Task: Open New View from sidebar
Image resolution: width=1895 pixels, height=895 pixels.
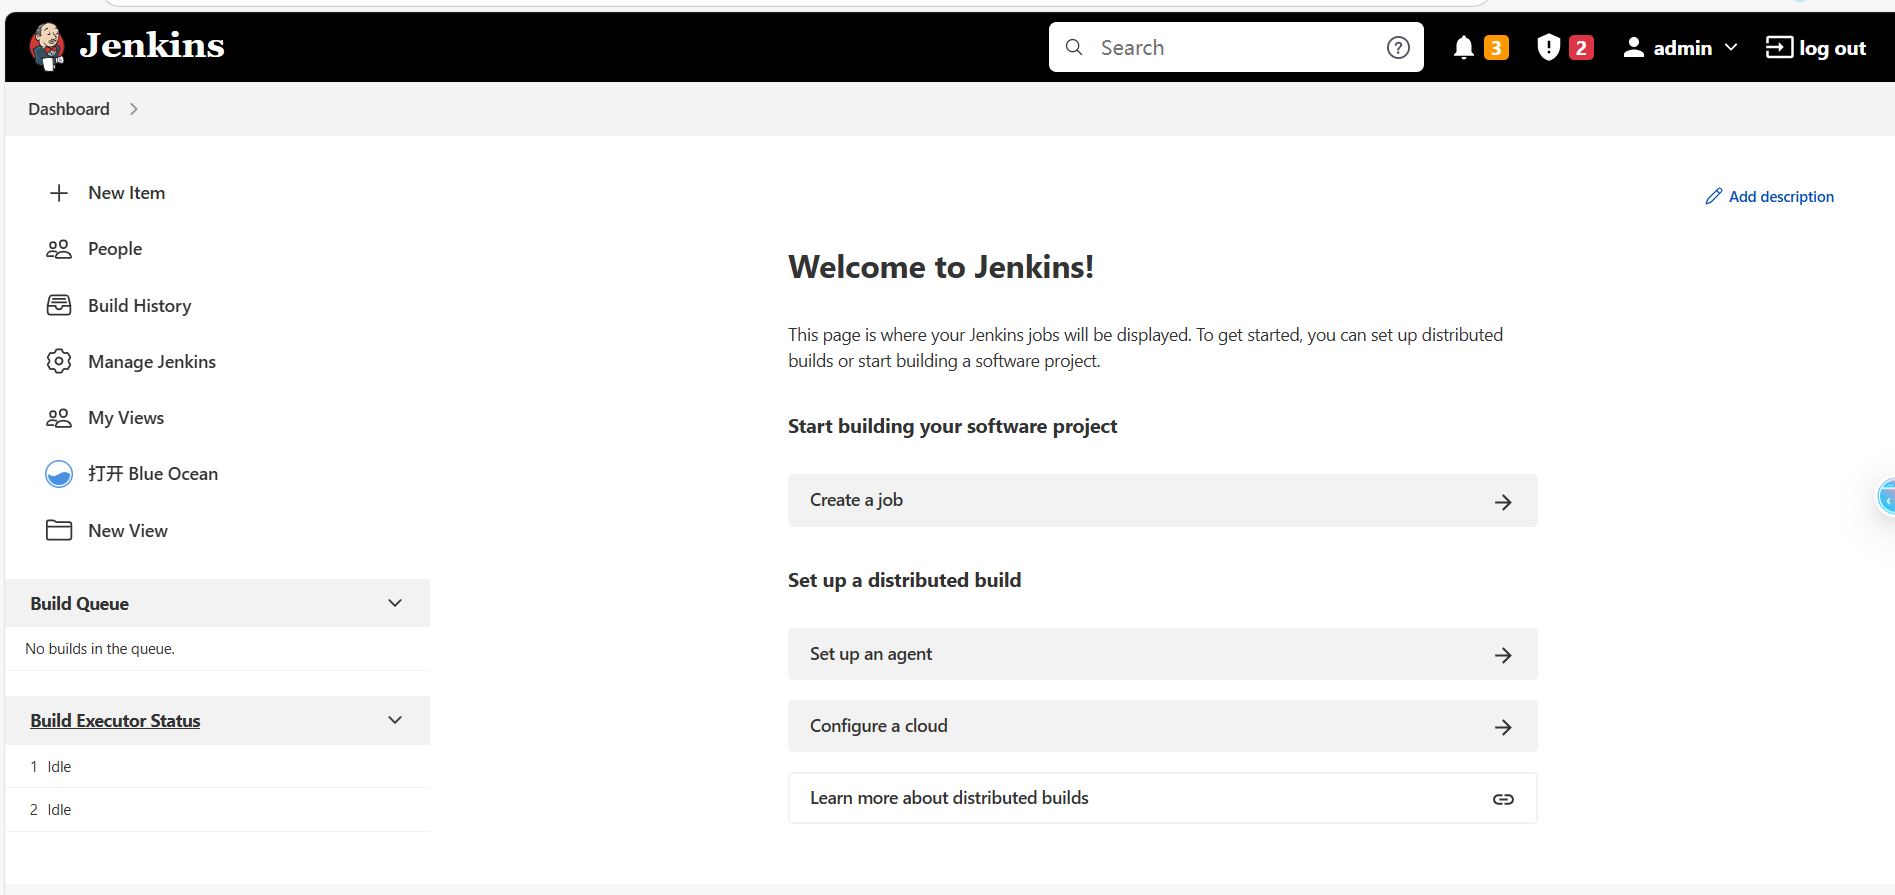Action: pos(128,531)
